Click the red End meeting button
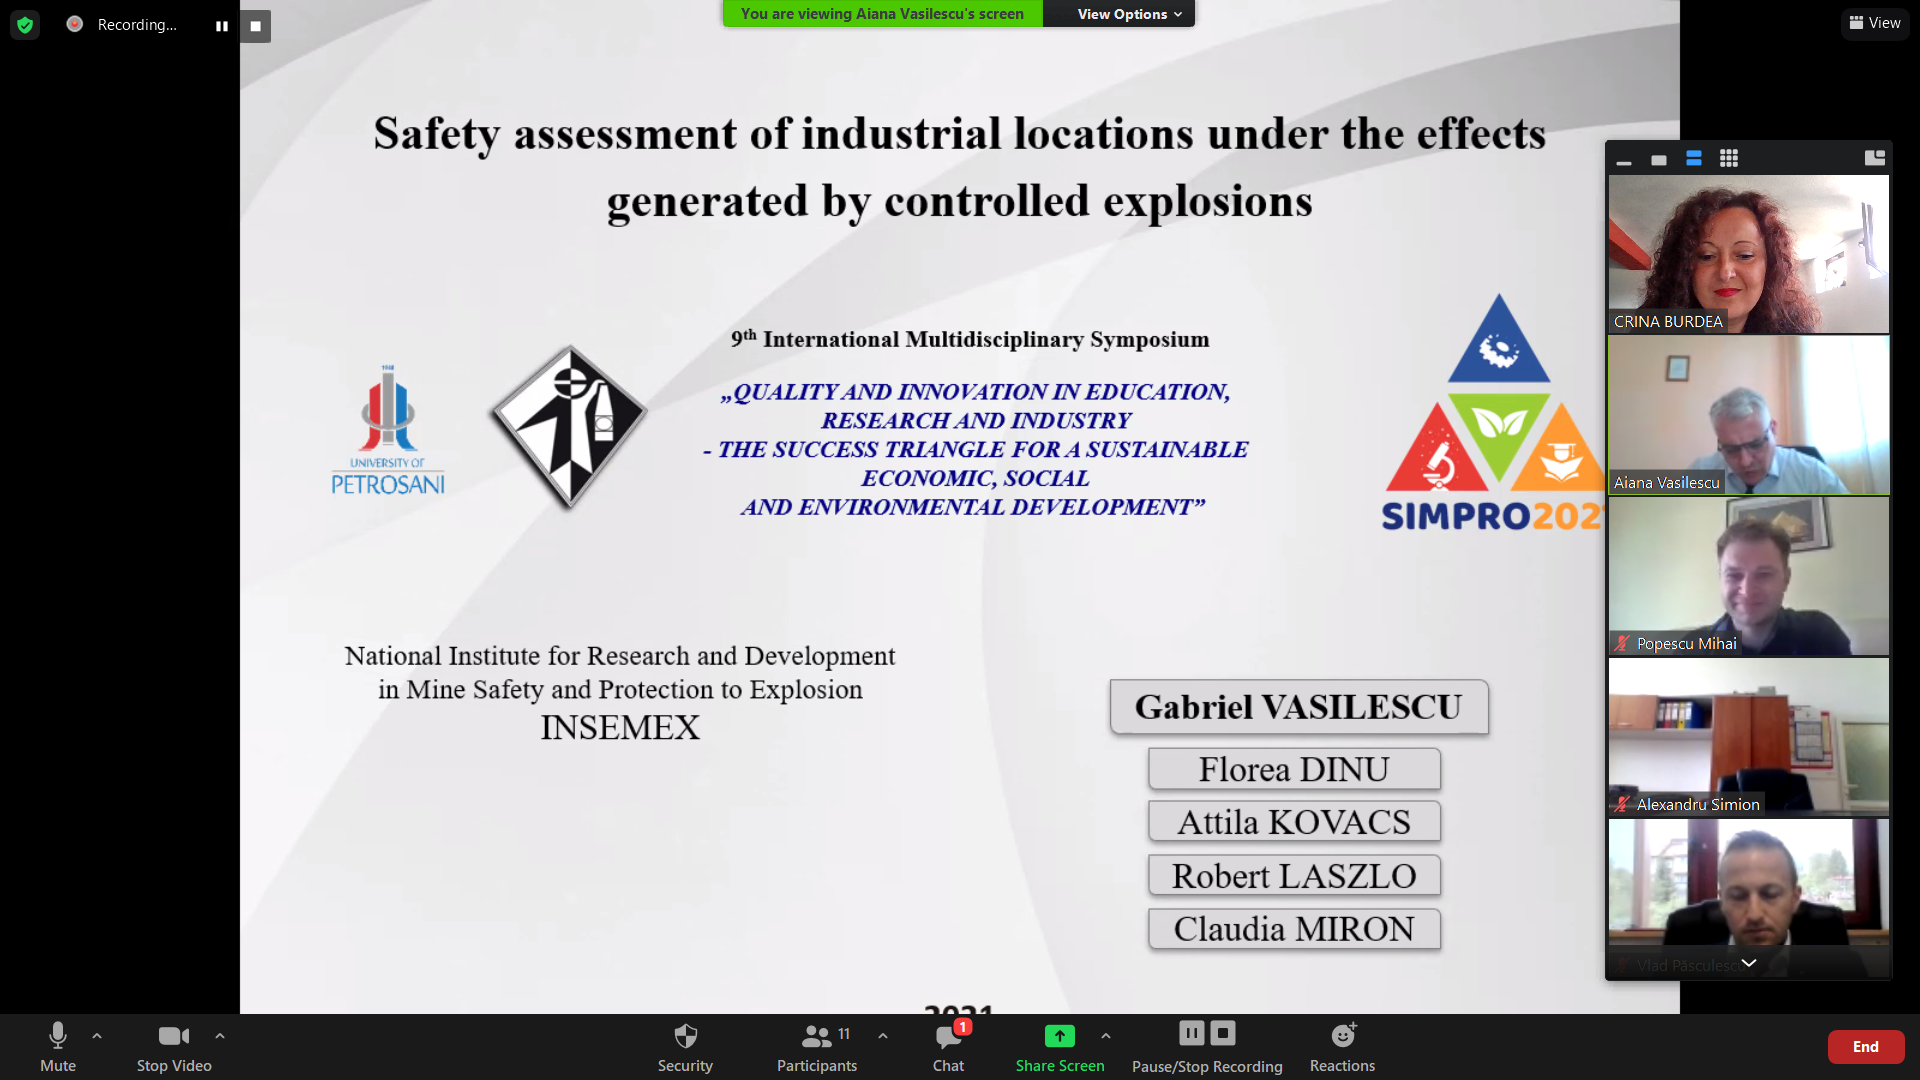 [1866, 1047]
